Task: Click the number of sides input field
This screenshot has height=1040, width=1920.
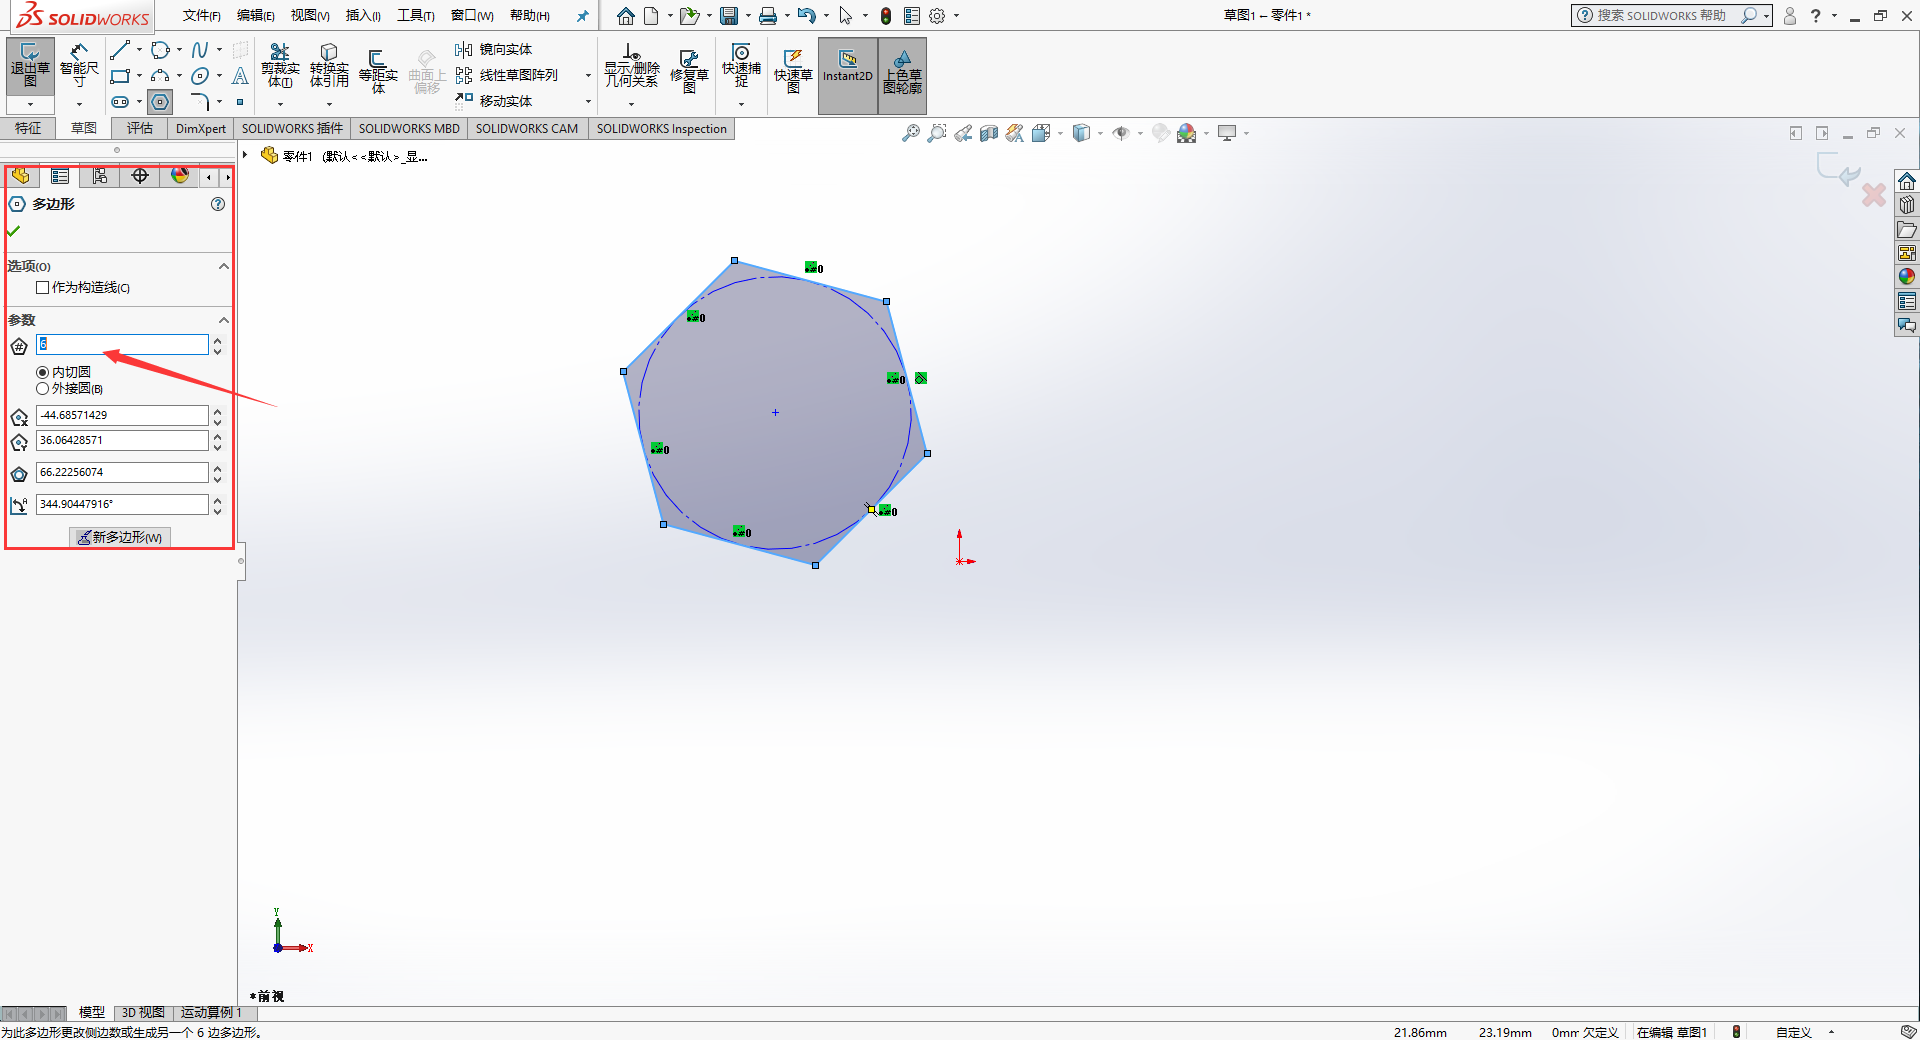Action: tap(122, 344)
